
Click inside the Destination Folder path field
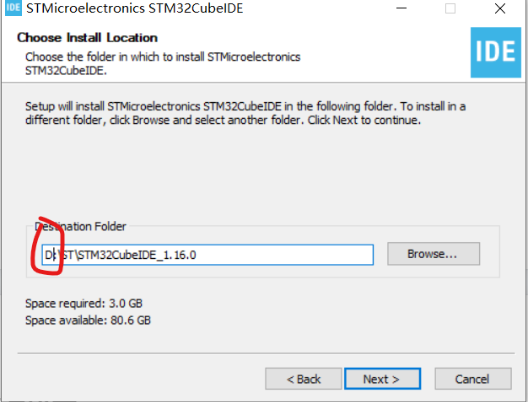(208, 255)
